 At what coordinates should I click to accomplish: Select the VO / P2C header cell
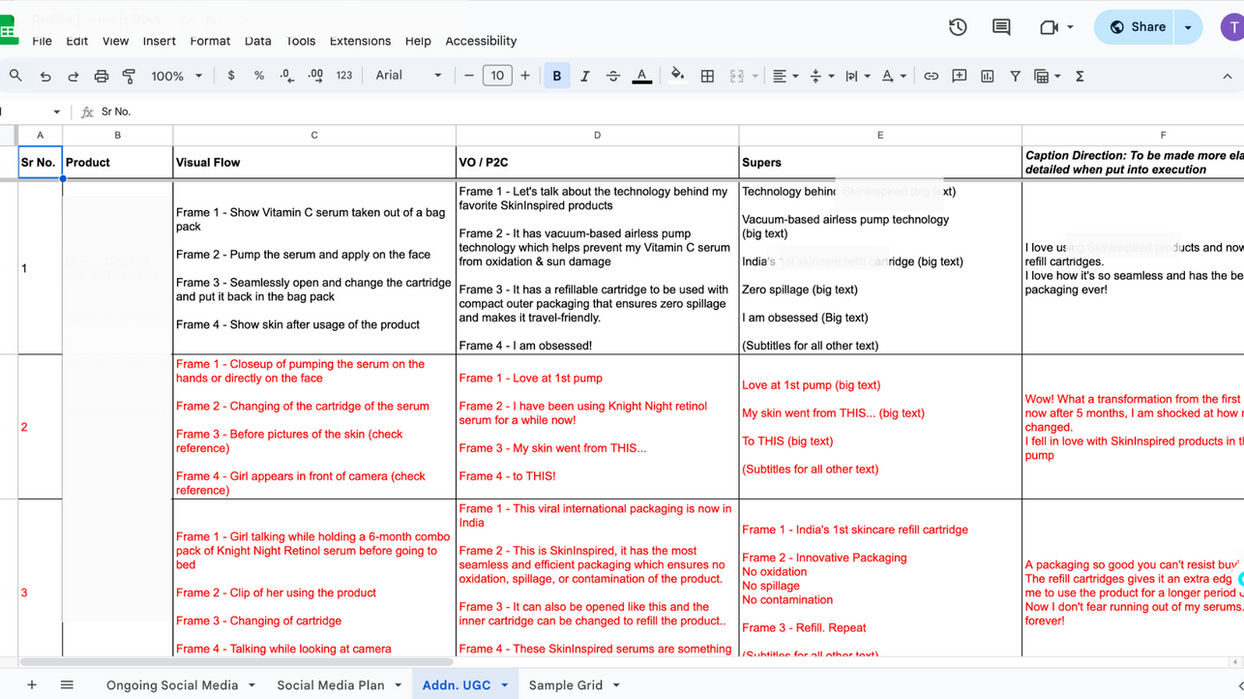pyautogui.click(x=597, y=162)
